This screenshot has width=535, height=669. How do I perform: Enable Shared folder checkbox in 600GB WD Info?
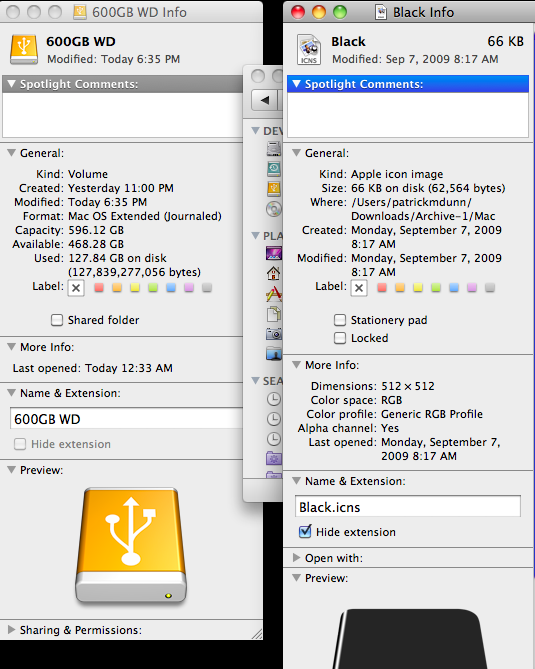point(57,320)
